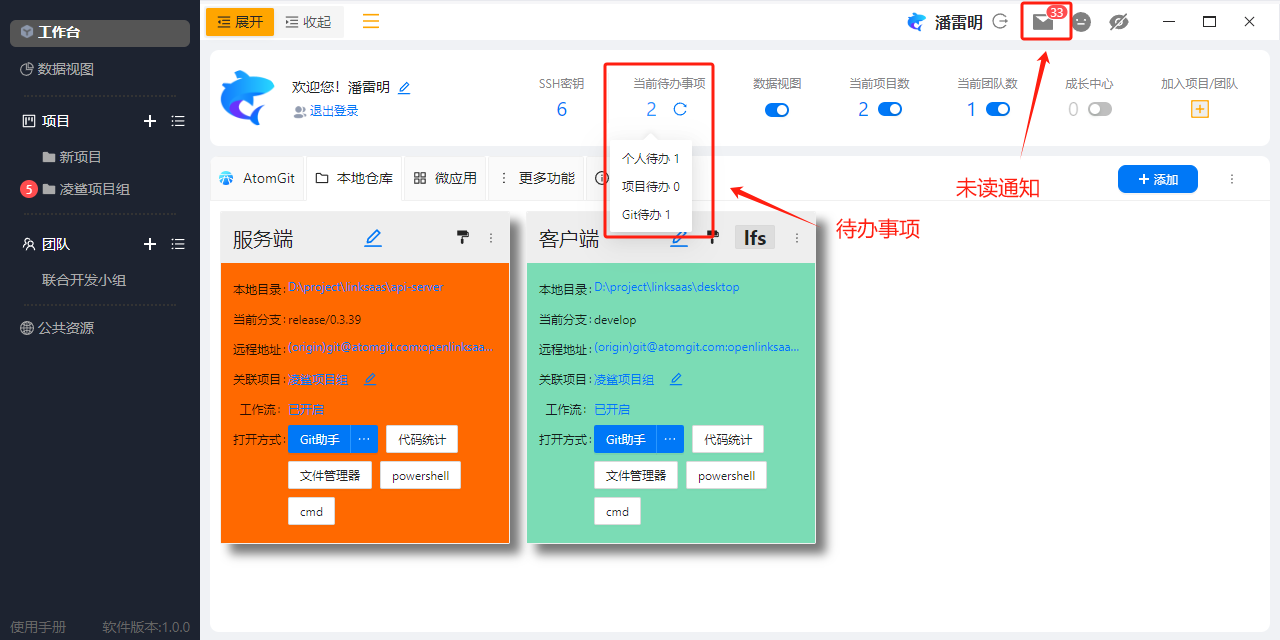
Task: Click 代码统计 on the 客户端 card
Action: [x=728, y=439]
